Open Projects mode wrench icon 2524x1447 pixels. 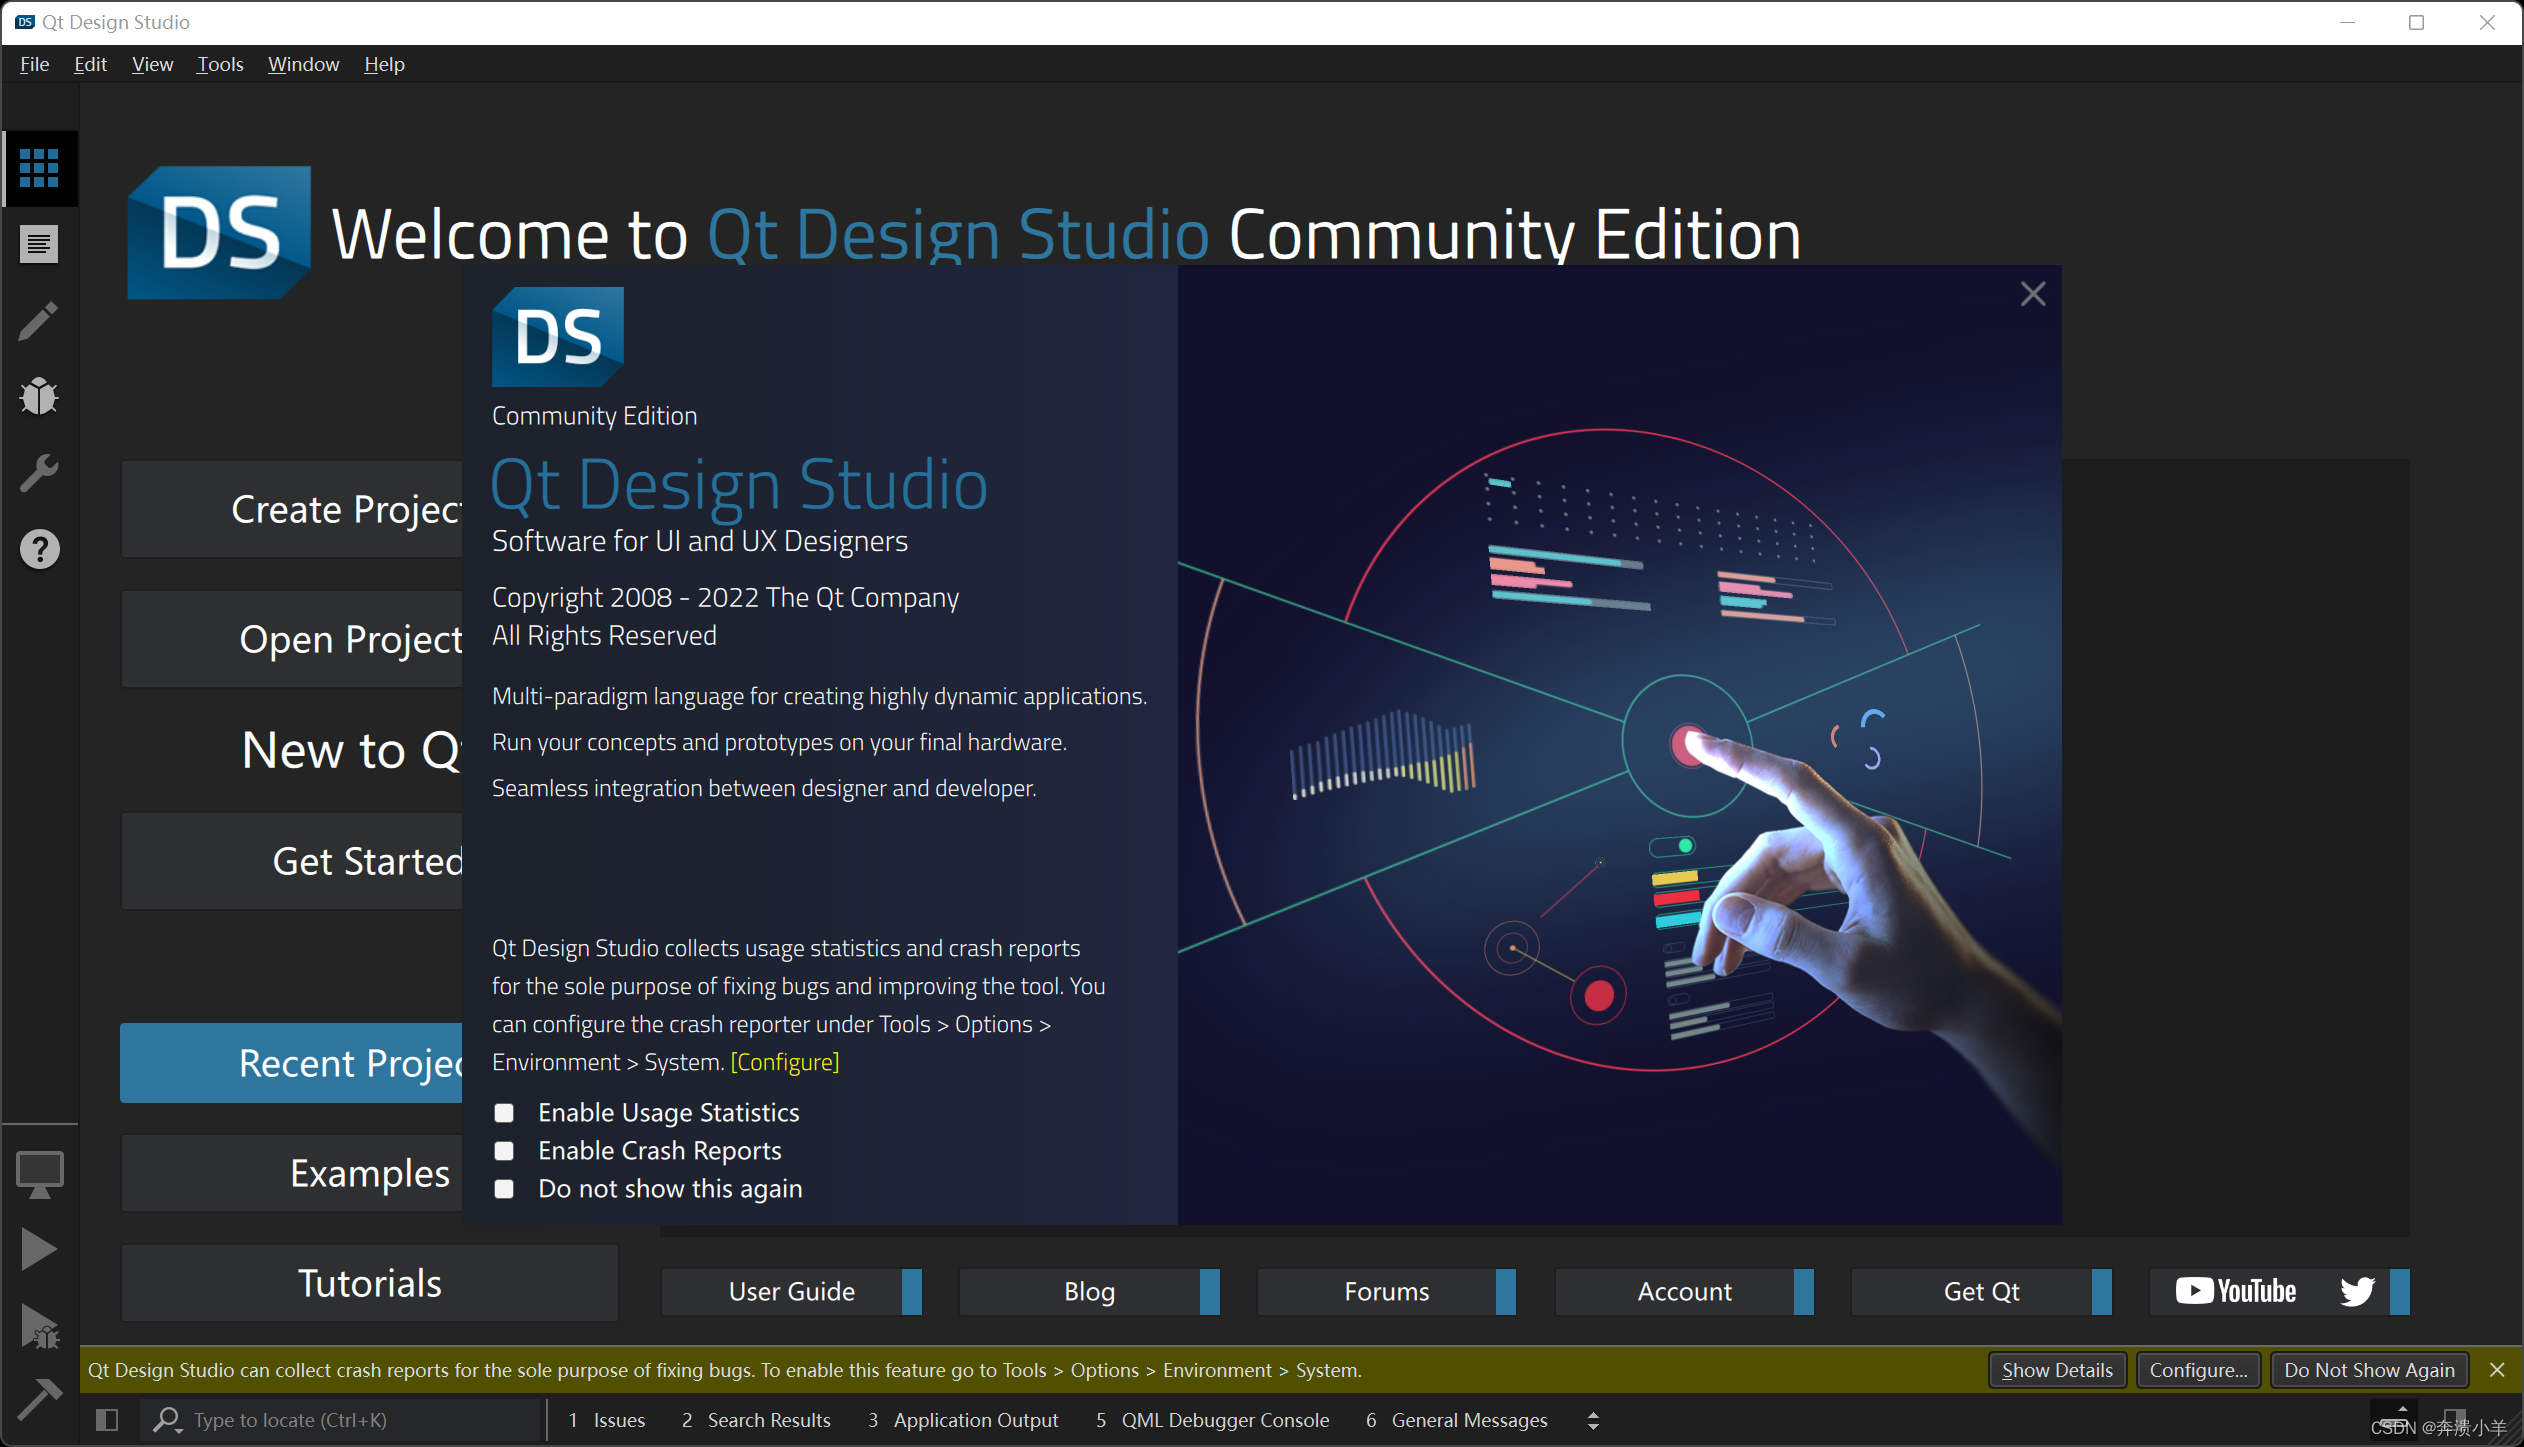pyautogui.click(x=39, y=473)
